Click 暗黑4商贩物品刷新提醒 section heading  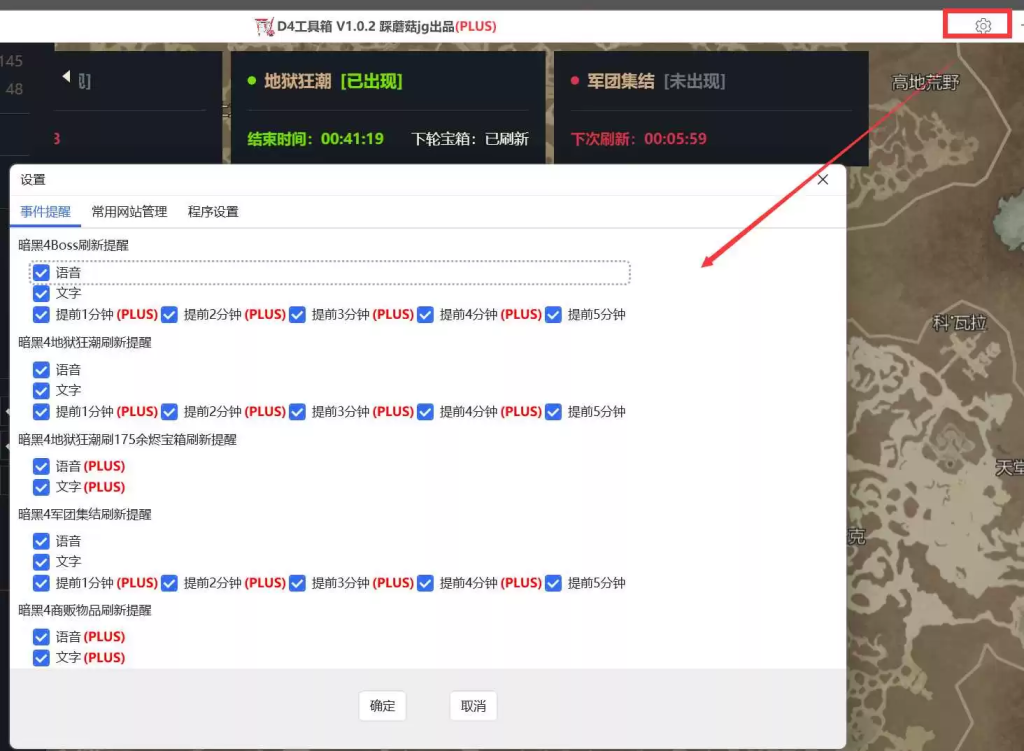85,611
